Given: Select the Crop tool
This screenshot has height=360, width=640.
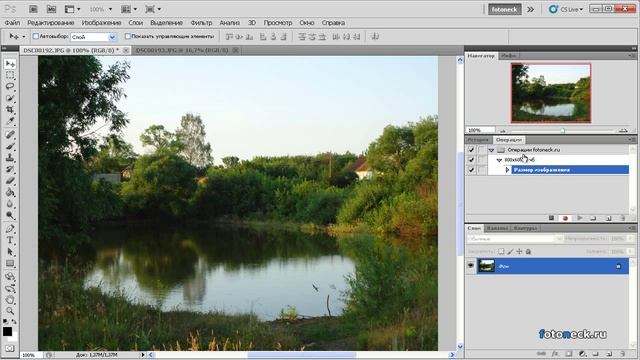Looking at the screenshot, I should 10,110.
